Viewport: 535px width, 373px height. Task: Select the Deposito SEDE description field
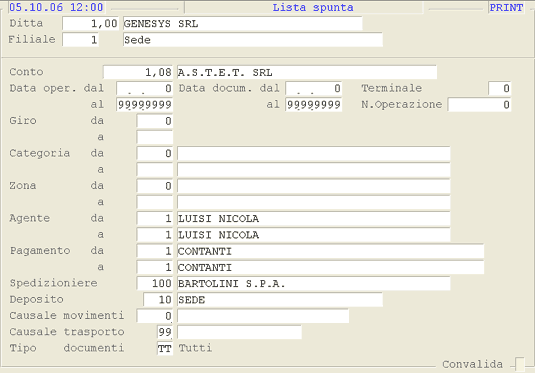(280, 299)
